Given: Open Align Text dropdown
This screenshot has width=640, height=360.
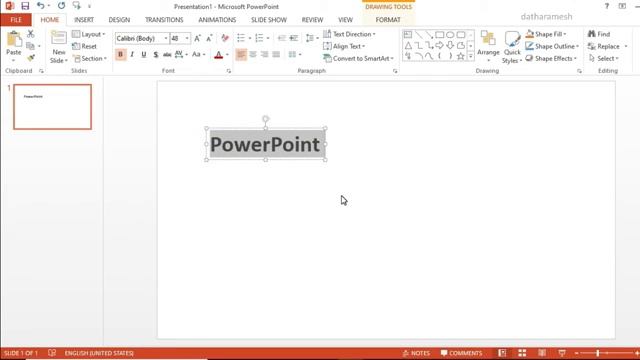Looking at the screenshot, I should click(344, 47).
